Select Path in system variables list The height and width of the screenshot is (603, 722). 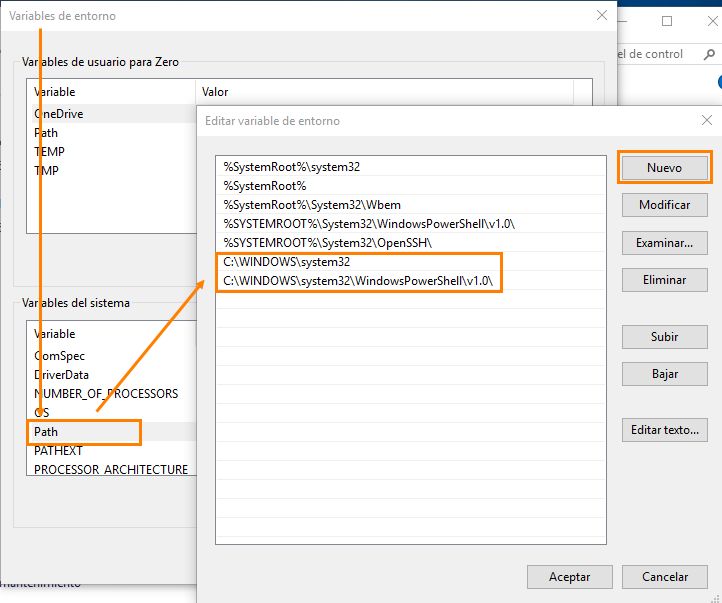112,432
